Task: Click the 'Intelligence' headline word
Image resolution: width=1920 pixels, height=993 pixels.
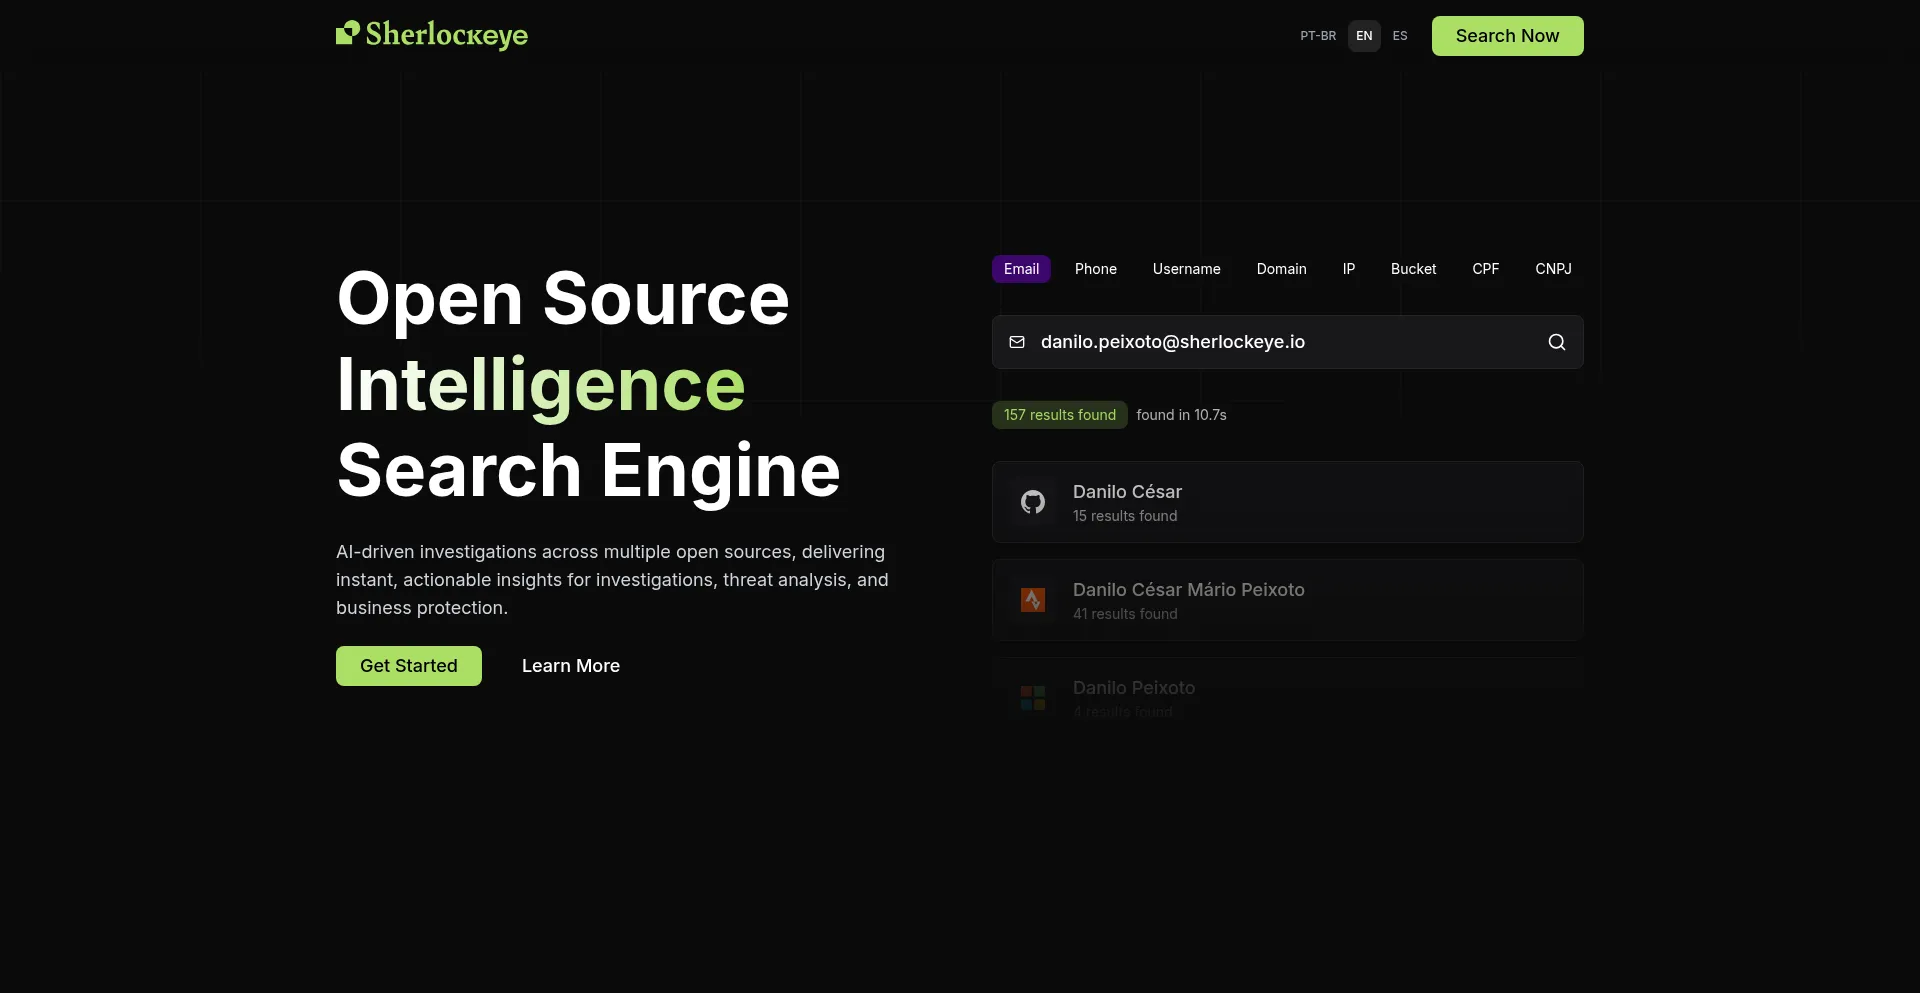Action: (541, 385)
